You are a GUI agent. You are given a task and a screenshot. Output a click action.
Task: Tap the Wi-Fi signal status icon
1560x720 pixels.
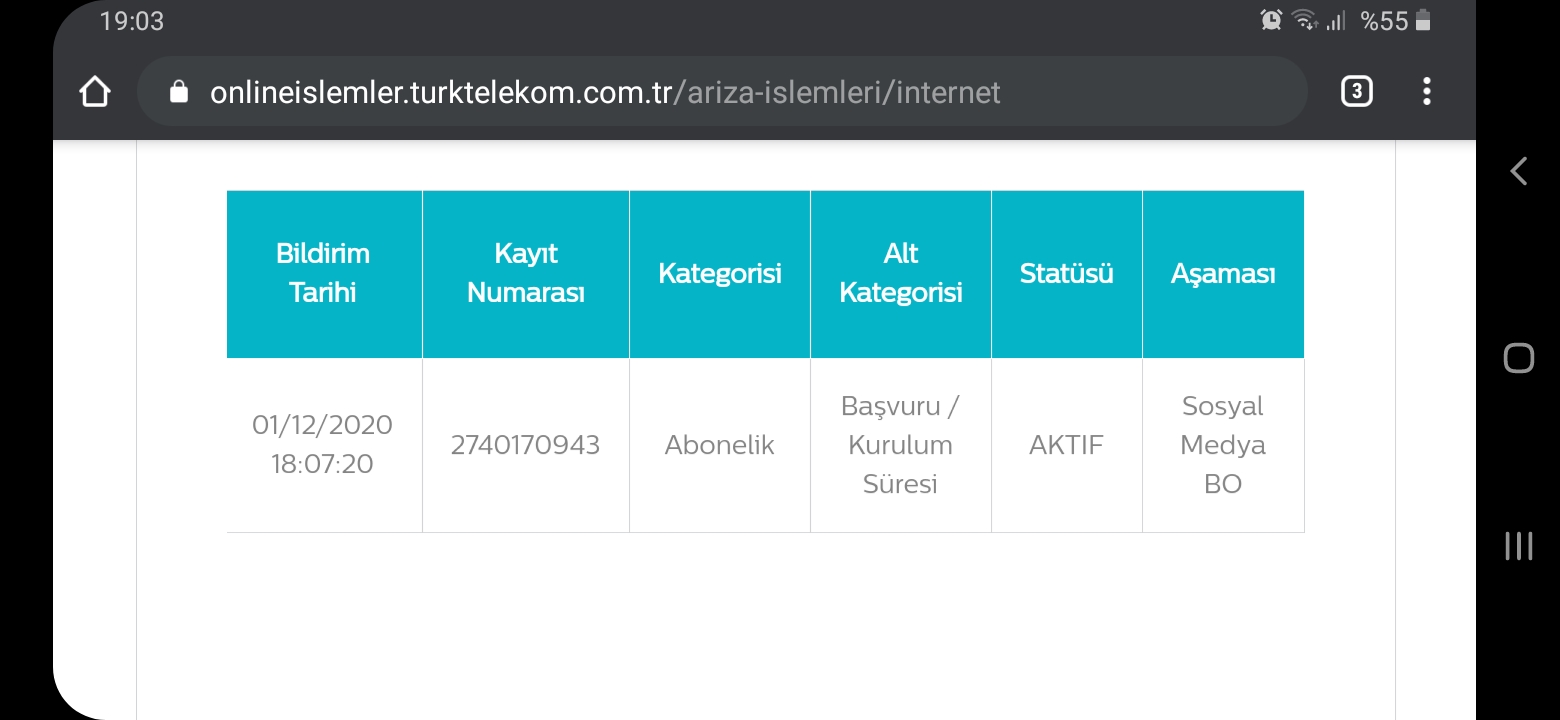click(x=1304, y=20)
